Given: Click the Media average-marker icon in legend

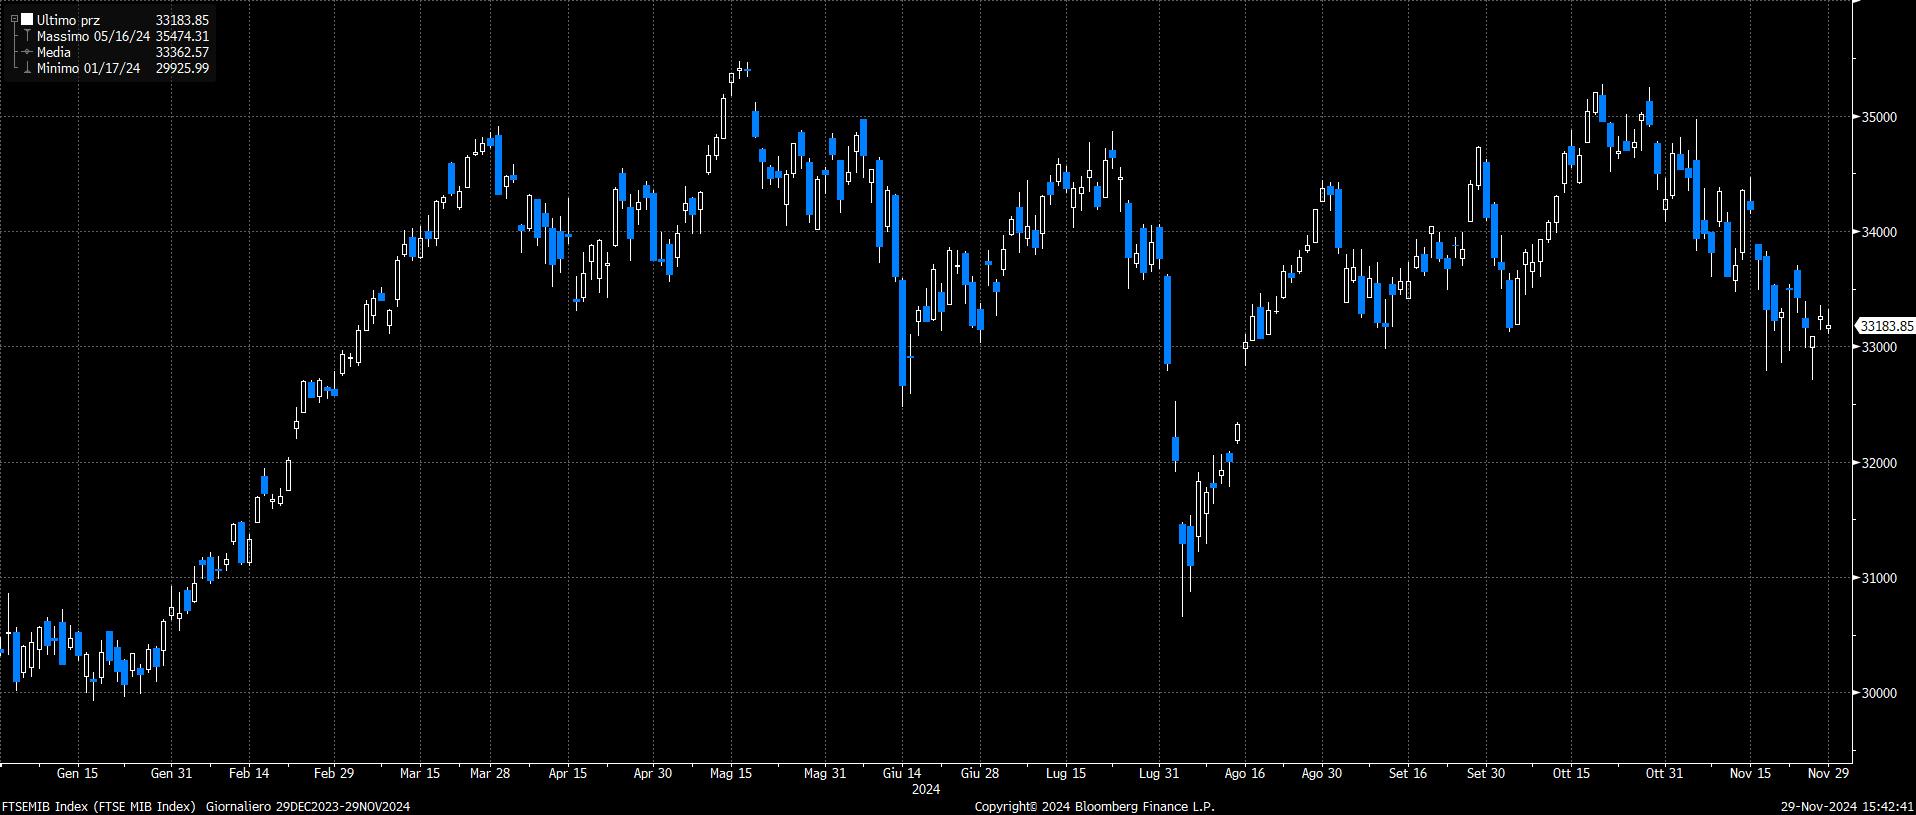Looking at the screenshot, I should click(27, 52).
